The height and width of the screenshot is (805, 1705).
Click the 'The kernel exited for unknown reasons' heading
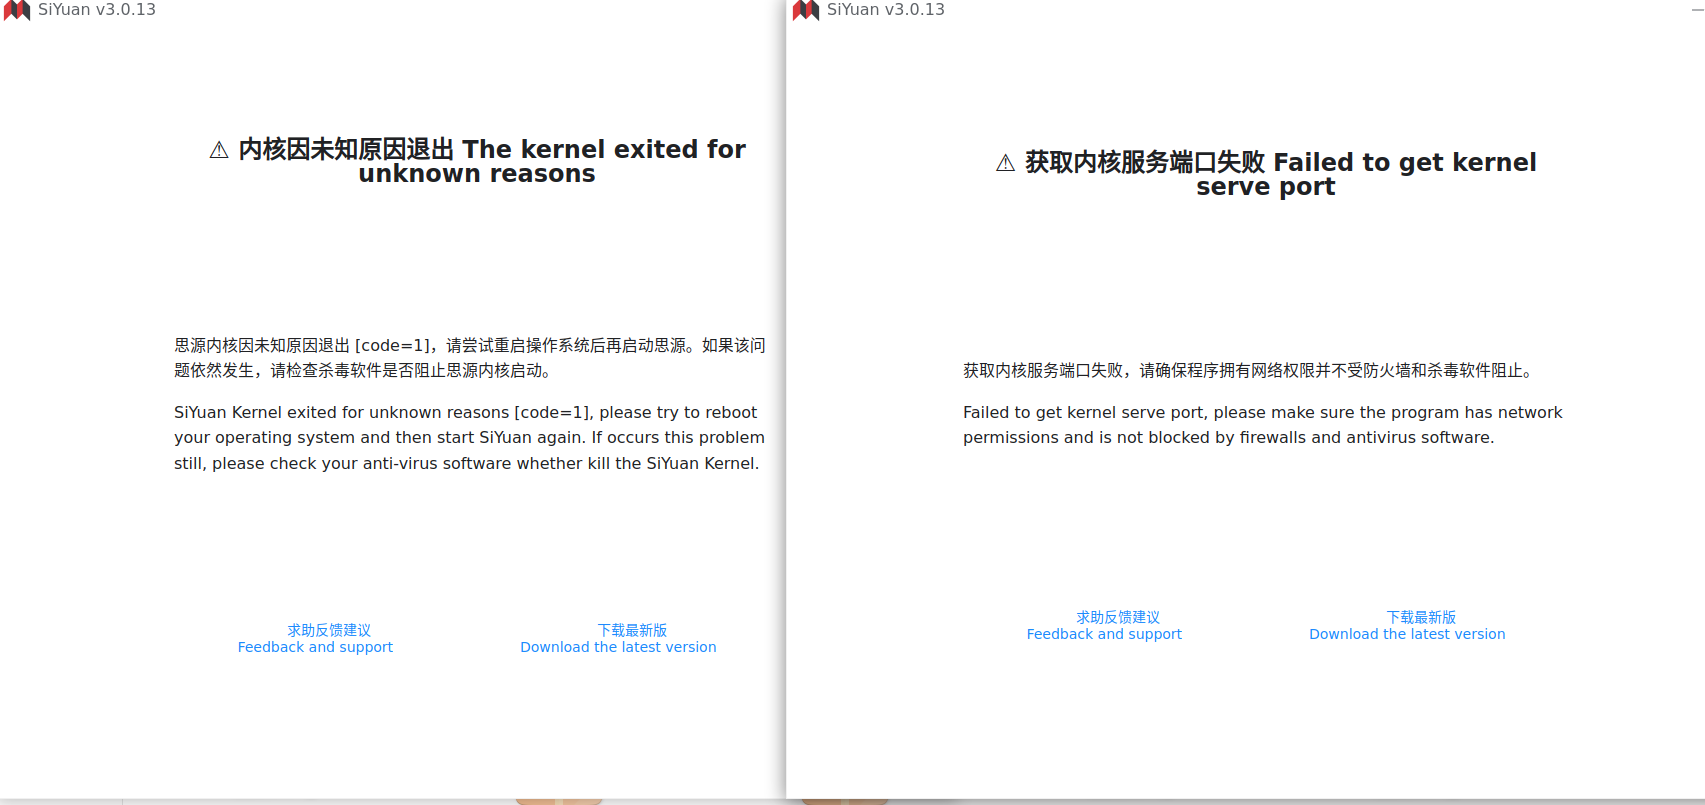478,161
